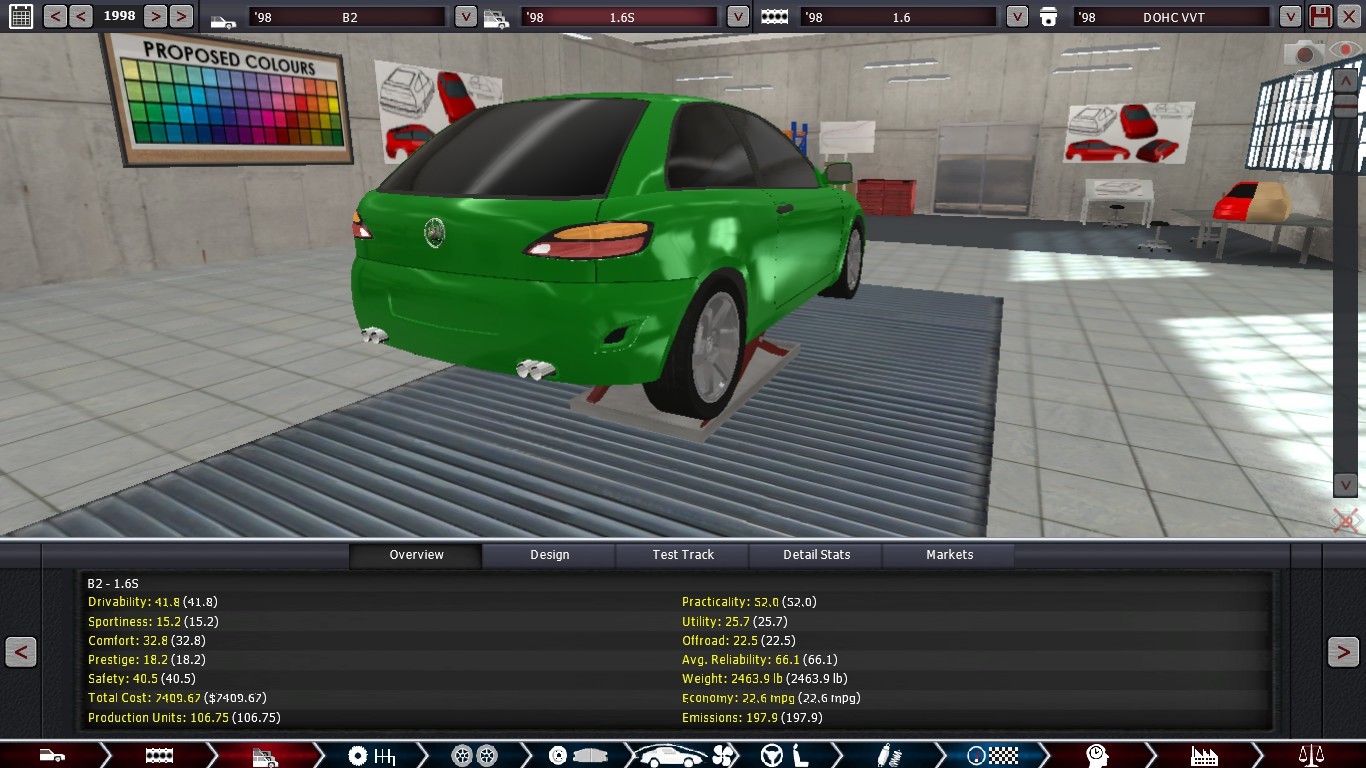Screen dimensions: 1366x768
Task: Open the Markets tab
Action: [949, 555]
